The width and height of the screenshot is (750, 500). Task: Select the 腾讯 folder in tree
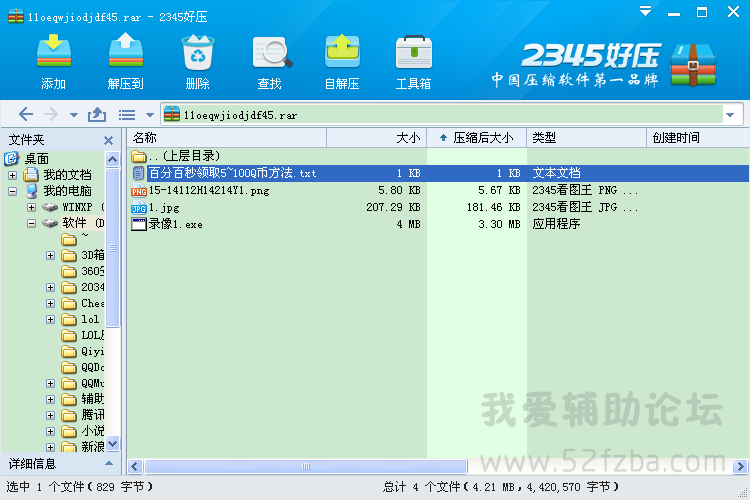point(92,415)
